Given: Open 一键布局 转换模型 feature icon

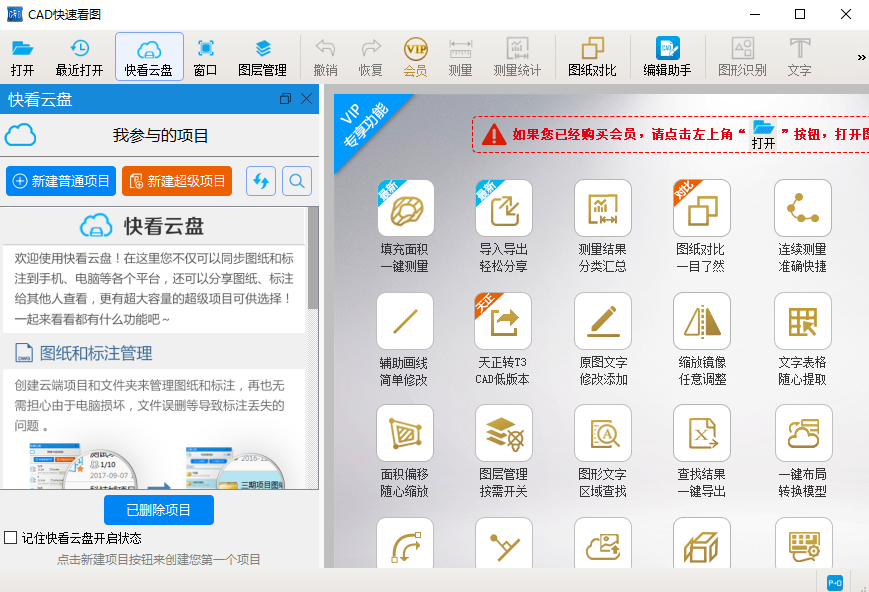Looking at the screenshot, I should tap(804, 433).
